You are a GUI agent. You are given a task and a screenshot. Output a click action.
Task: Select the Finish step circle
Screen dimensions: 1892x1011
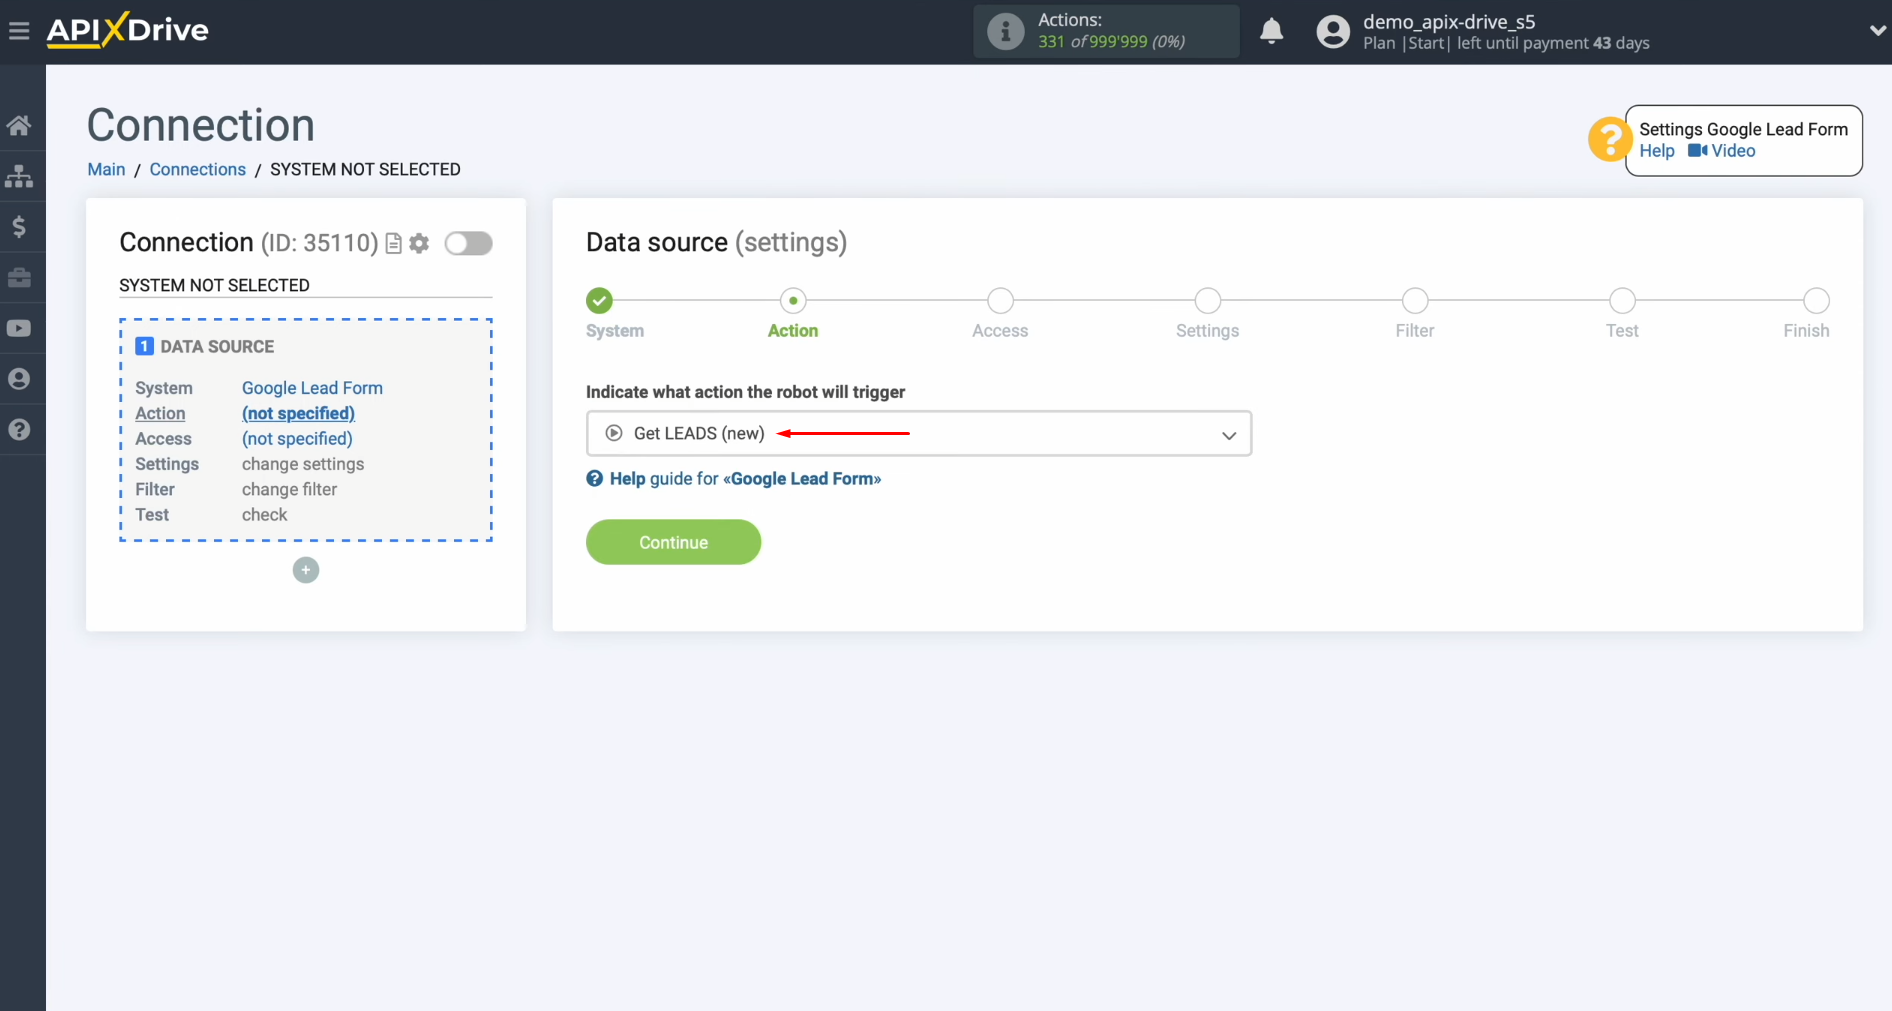(x=1815, y=300)
